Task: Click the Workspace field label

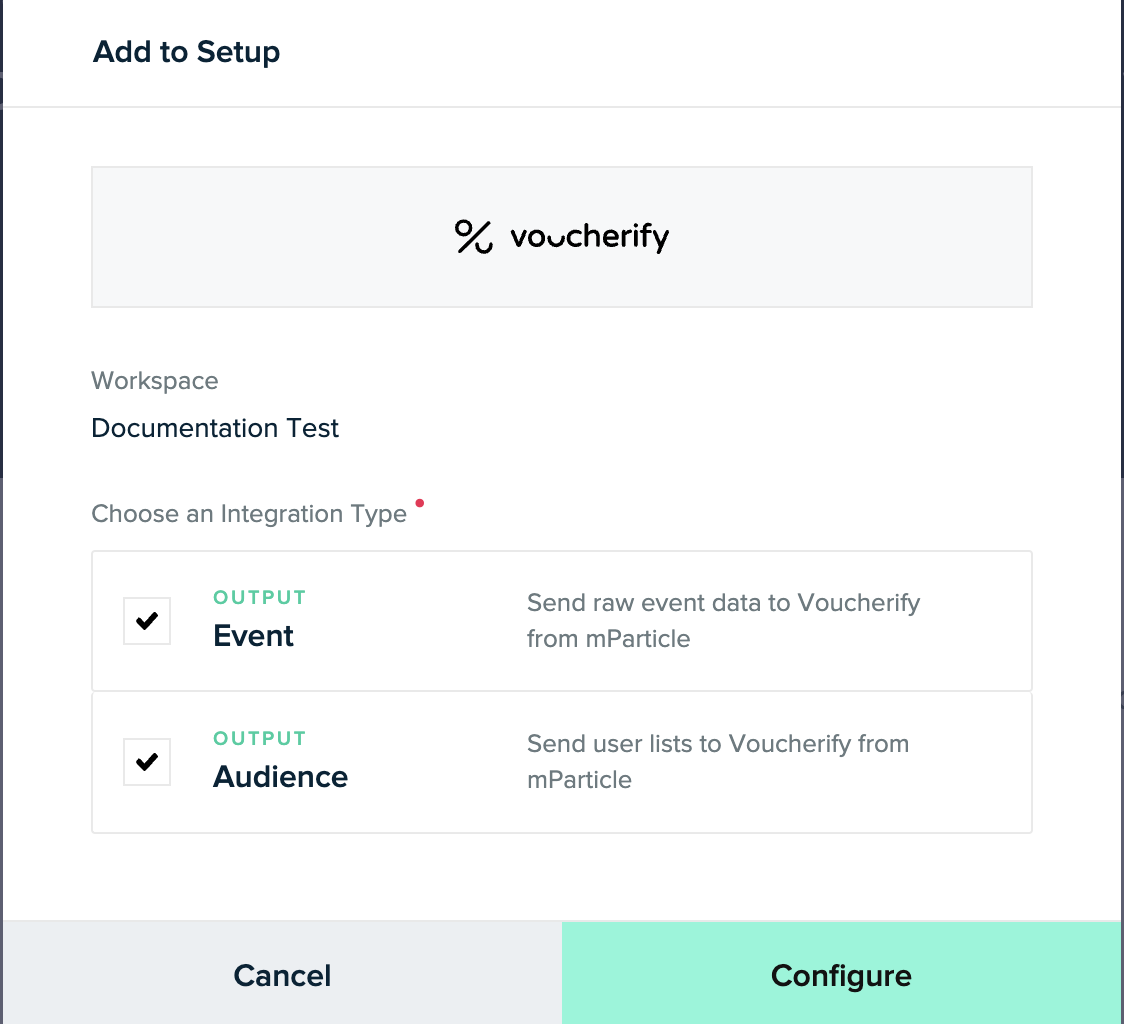Action: (155, 381)
